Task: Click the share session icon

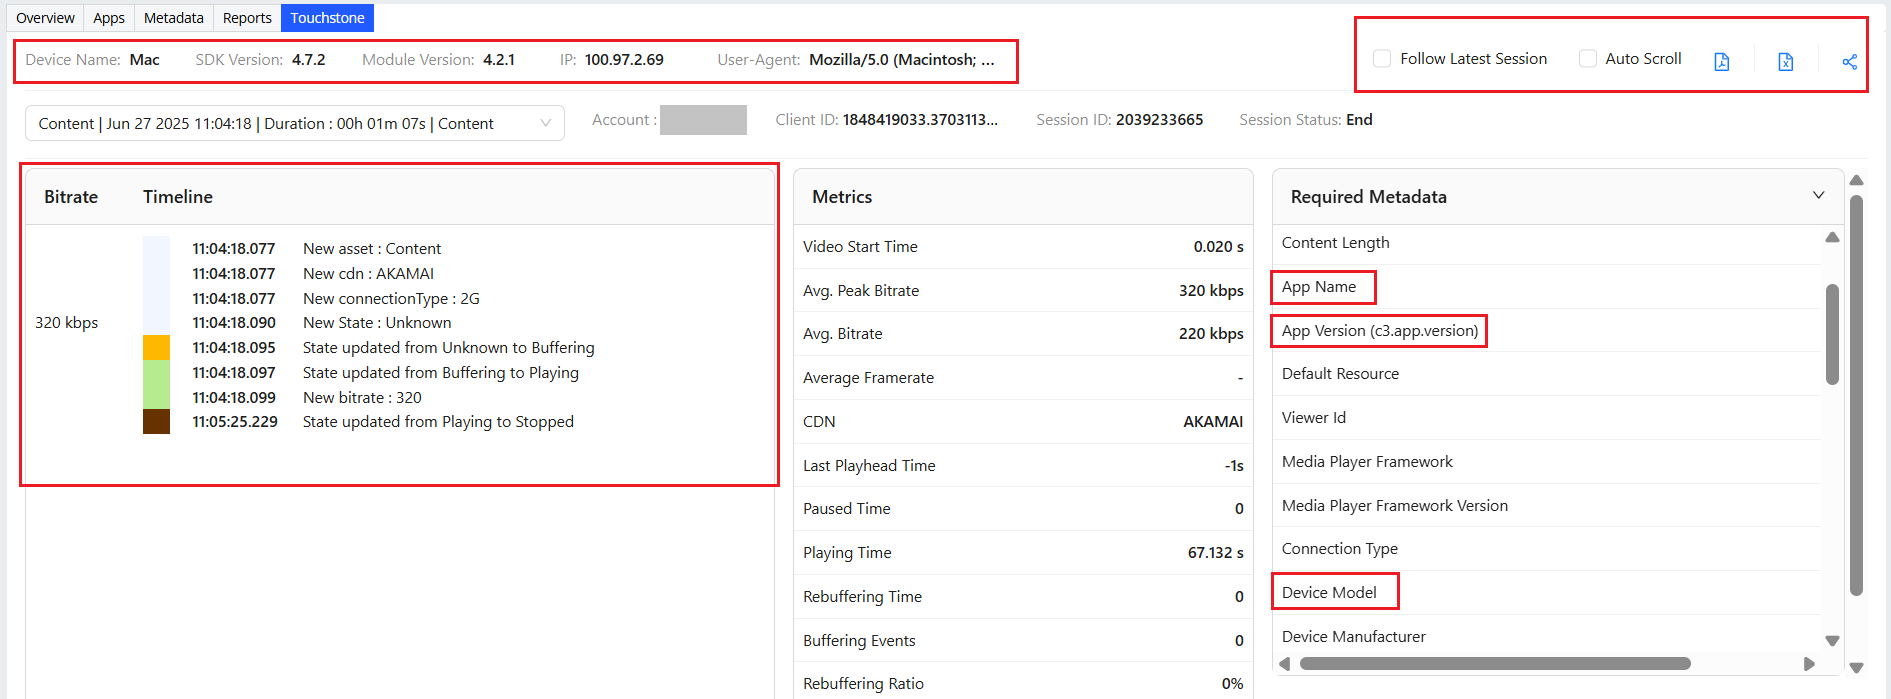Action: pos(1849,62)
